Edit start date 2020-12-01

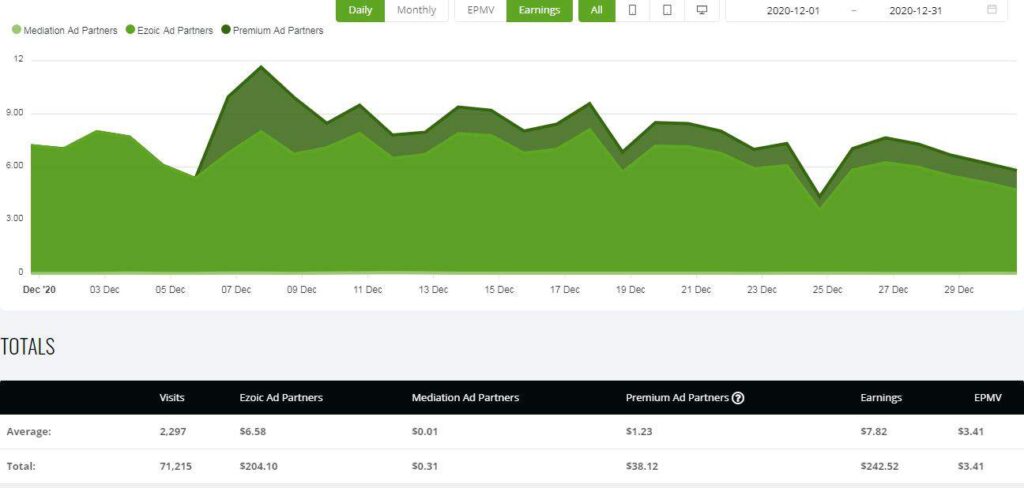coord(793,11)
